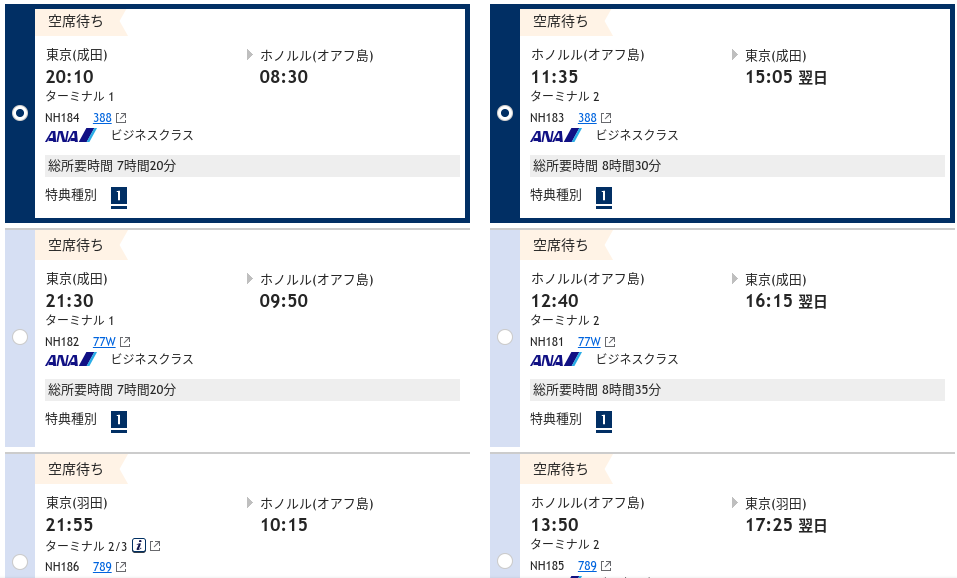Select the 12:40 Honolulu departure NH181 radio button
Image resolution: width=957 pixels, height=578 pixels.
[x=505, y=337]
